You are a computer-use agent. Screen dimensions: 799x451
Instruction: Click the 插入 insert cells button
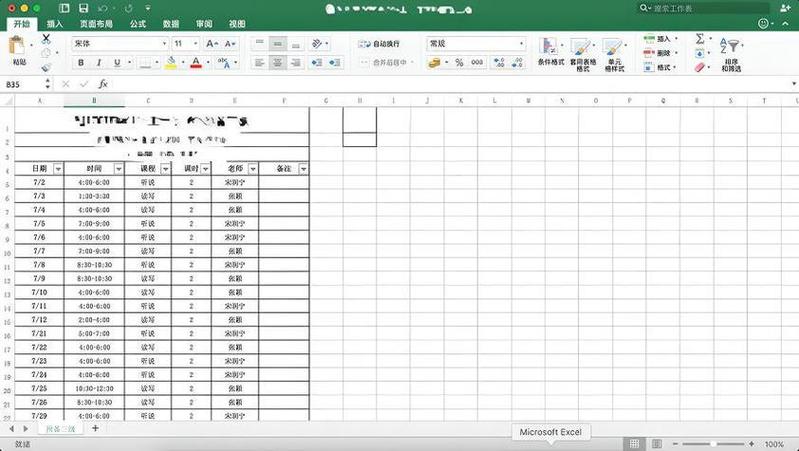point(658,39)
